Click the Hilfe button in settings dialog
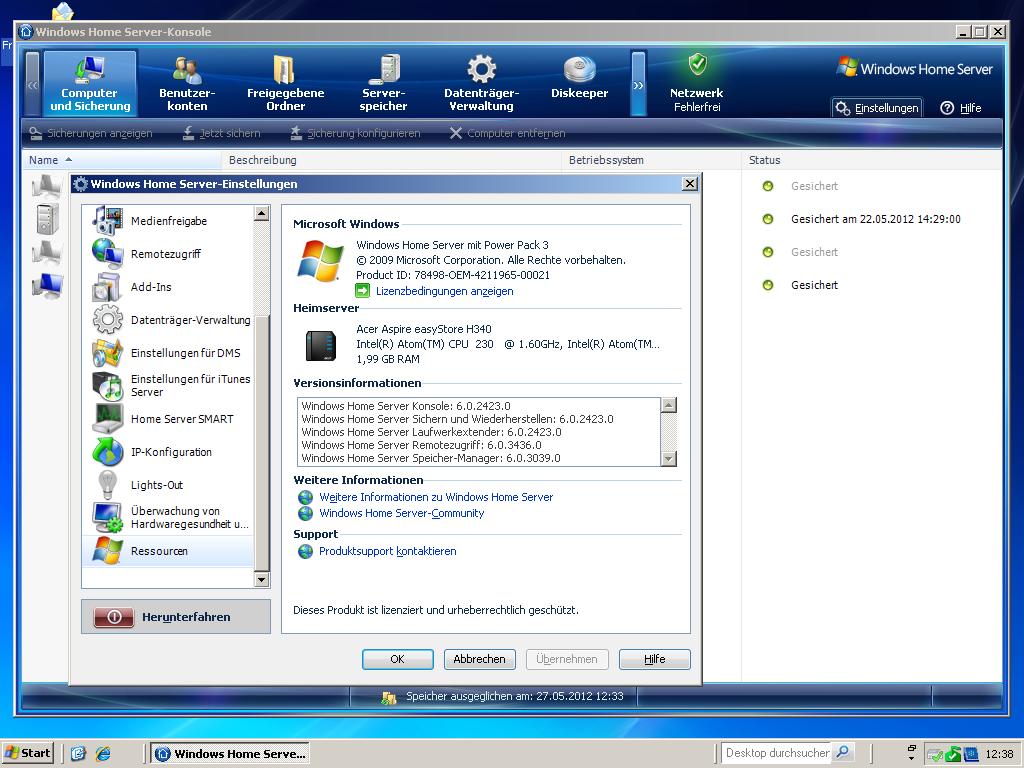The height and width of the screenshot is (768, 1024). pos(654,659)
